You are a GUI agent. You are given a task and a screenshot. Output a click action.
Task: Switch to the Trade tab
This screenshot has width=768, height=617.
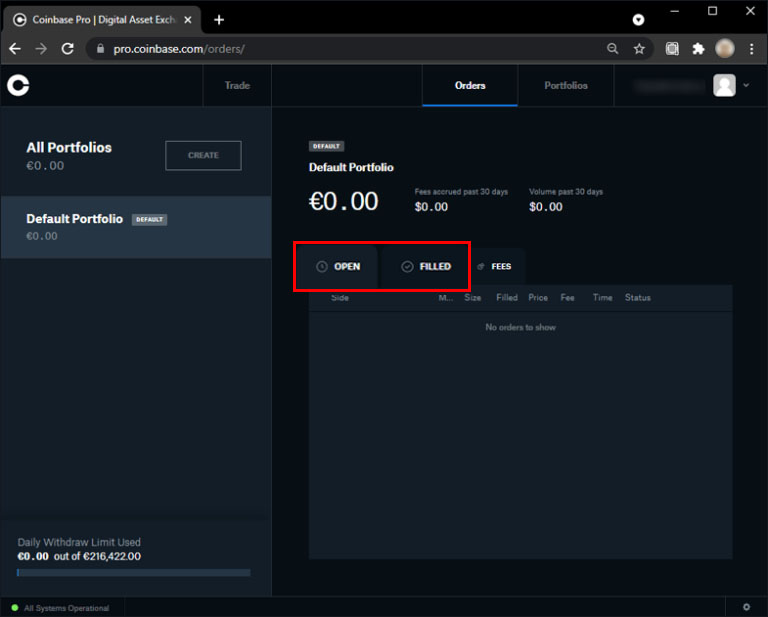pos(237,86)
